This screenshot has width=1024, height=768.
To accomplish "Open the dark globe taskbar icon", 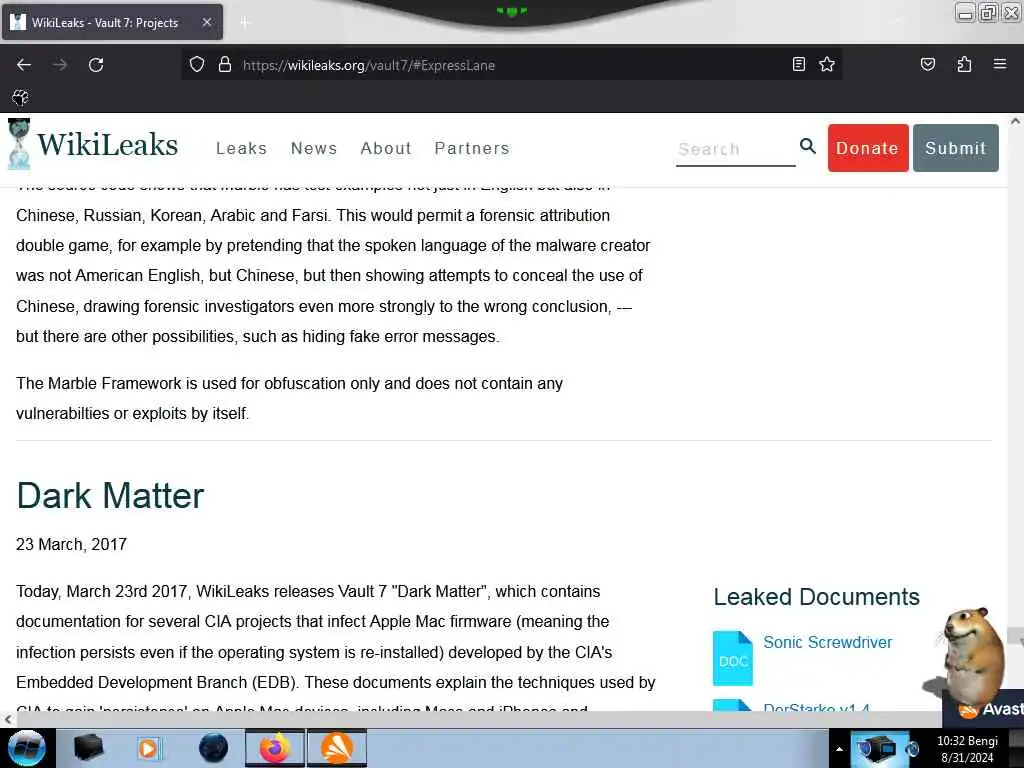I will (213, 748).
